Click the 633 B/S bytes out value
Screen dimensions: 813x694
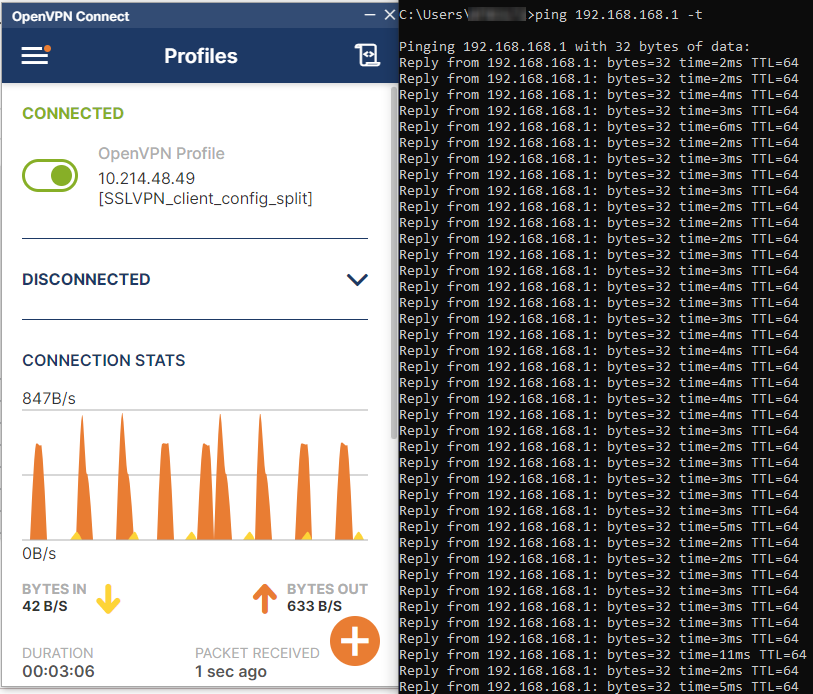click(x=314, y=606)
